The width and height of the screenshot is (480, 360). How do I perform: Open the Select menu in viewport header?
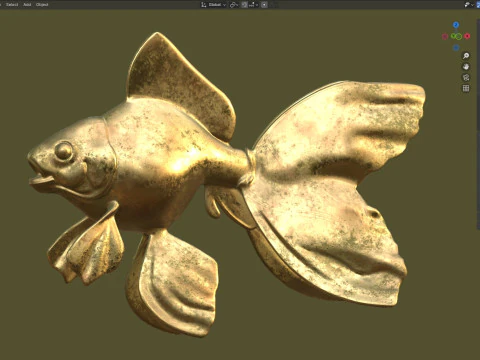point(12,5)
